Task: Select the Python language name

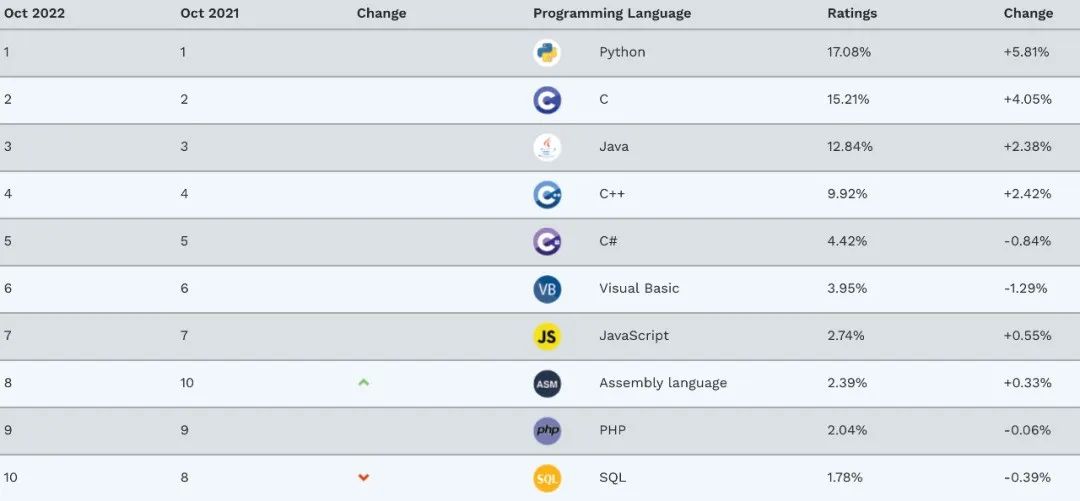Action: pyautogui.click(x=622, y=52)
